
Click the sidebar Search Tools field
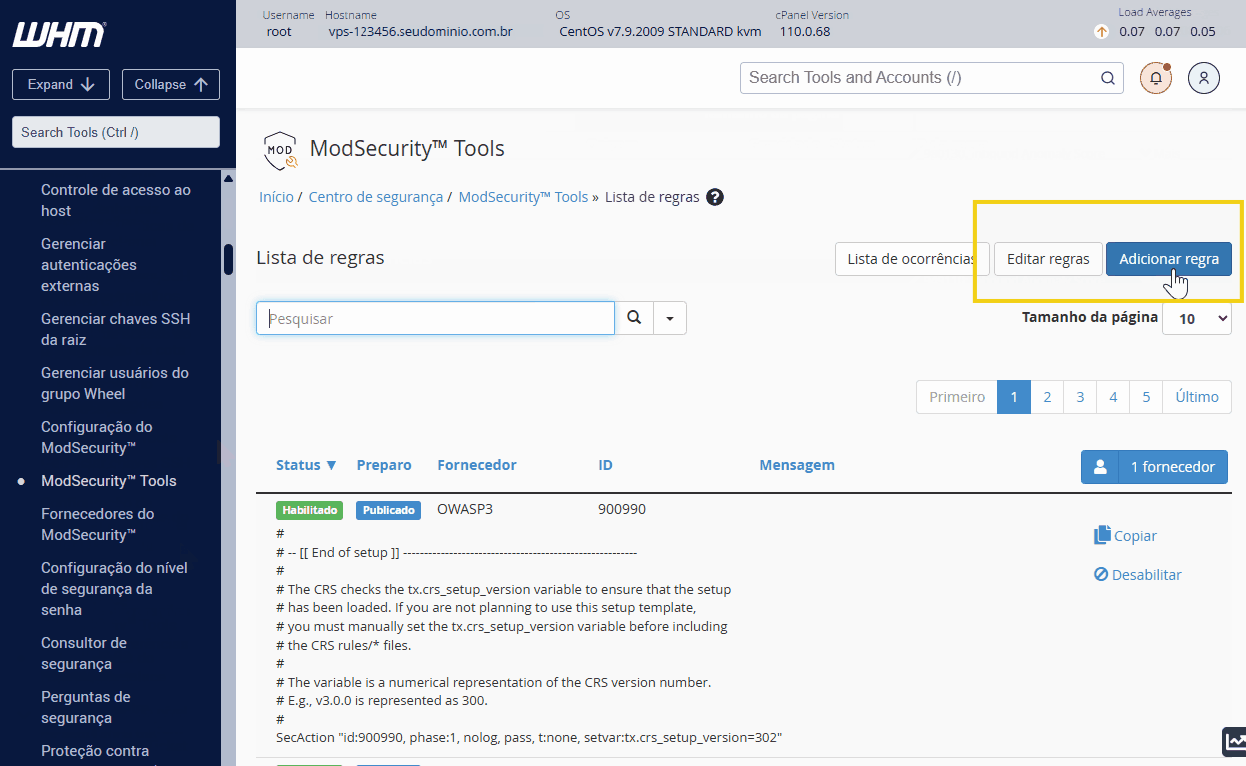(115, 132)
